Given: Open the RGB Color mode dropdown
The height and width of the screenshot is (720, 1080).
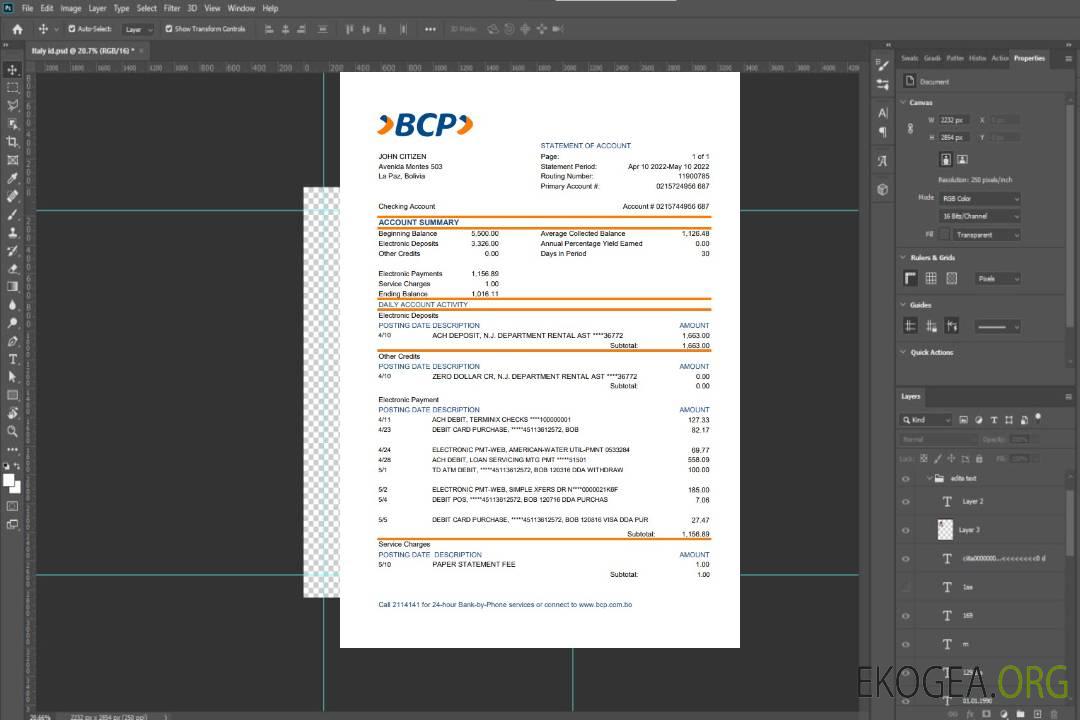Looking at the screenshot, I should click(x=980, y=198).
